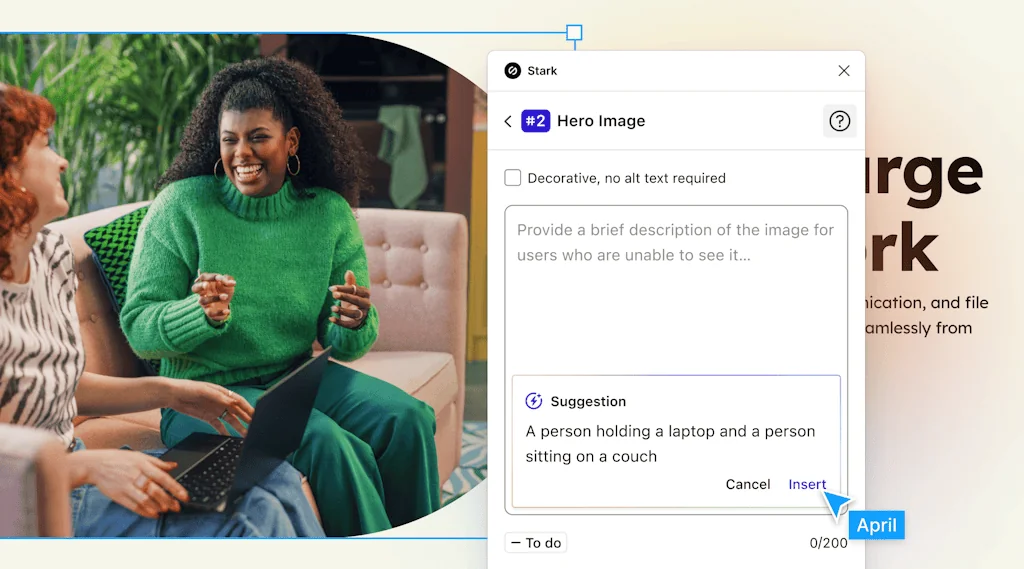The height and width of the screenshot is (569, 1024).
Task: Click the selection handle above the image
Action: coord(574,33)
